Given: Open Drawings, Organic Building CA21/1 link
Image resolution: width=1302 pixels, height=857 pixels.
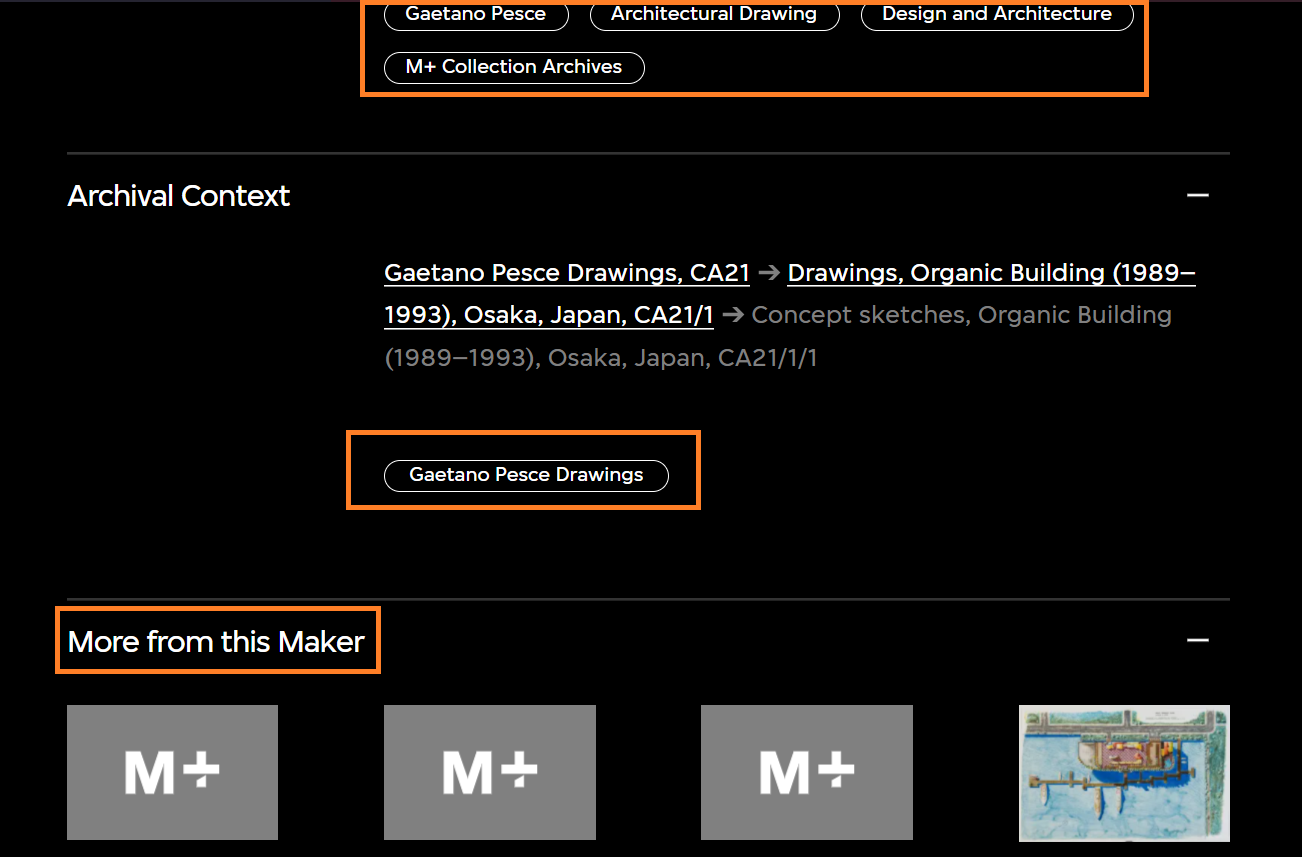Looking at the screenshot, I should coord(790,294).
